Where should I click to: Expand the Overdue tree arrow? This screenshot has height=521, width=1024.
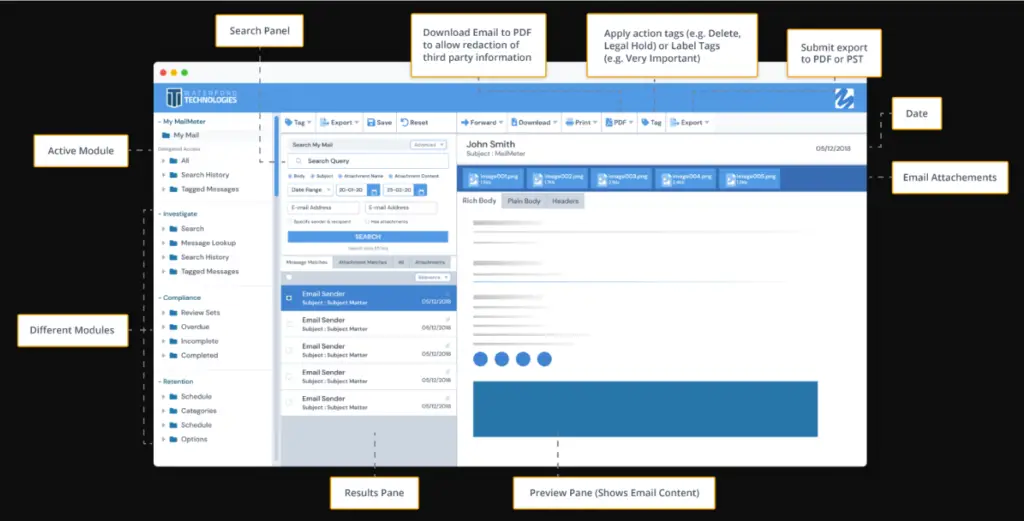point(163,327)
